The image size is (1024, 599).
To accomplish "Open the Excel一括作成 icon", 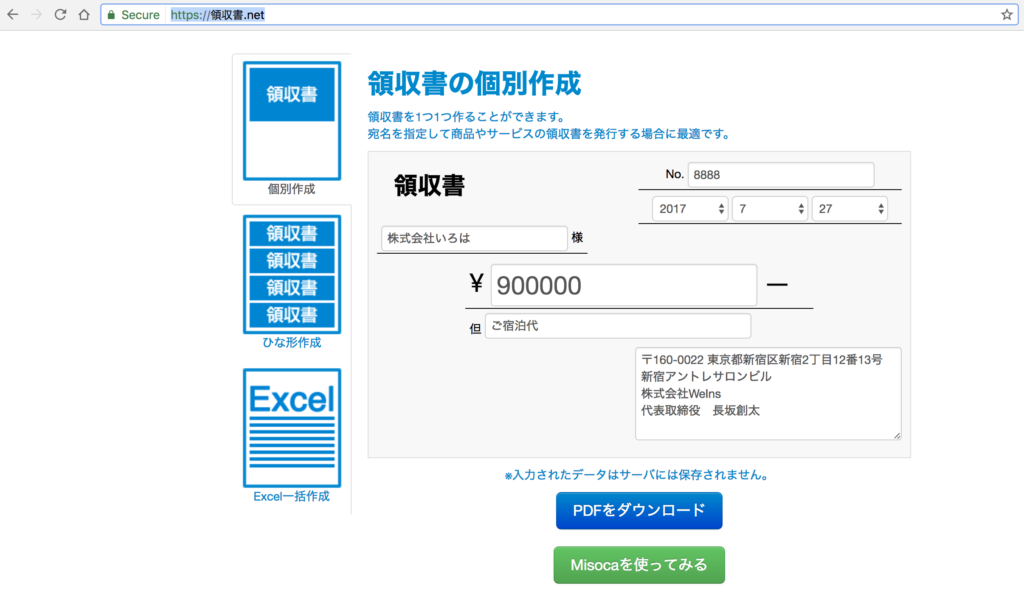I will click(291, 427).
